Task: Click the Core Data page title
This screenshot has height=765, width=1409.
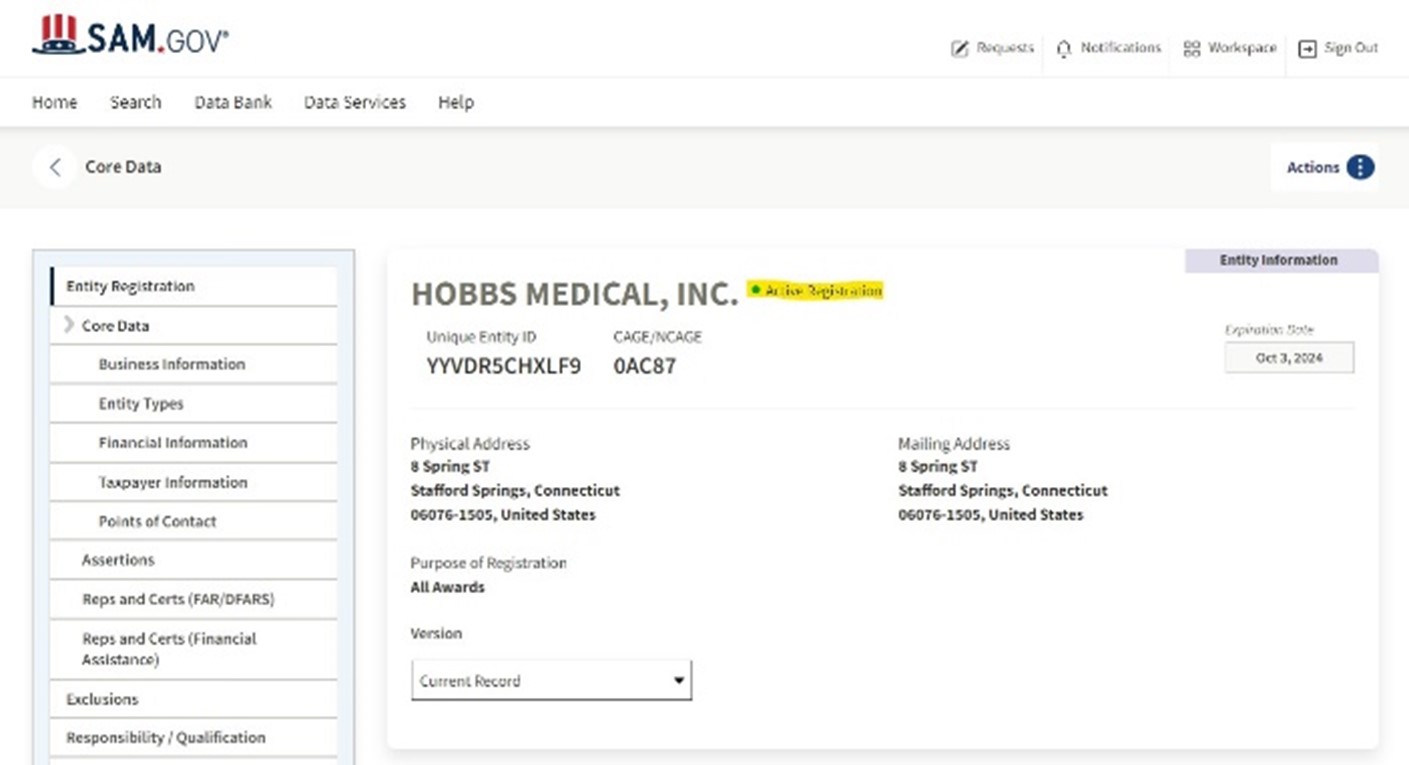Action: pos(123,167)
